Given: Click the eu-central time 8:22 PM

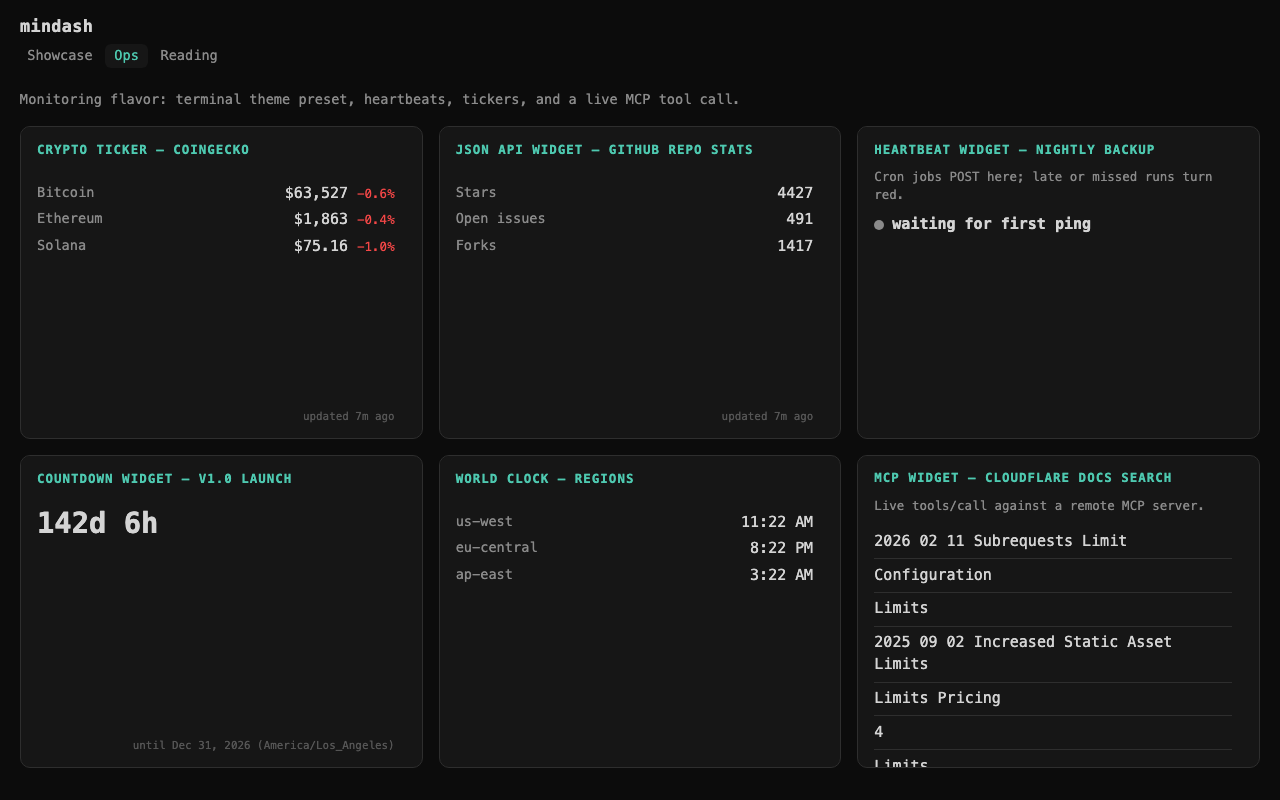Looking at the screenshot, I should click(782, 548).
